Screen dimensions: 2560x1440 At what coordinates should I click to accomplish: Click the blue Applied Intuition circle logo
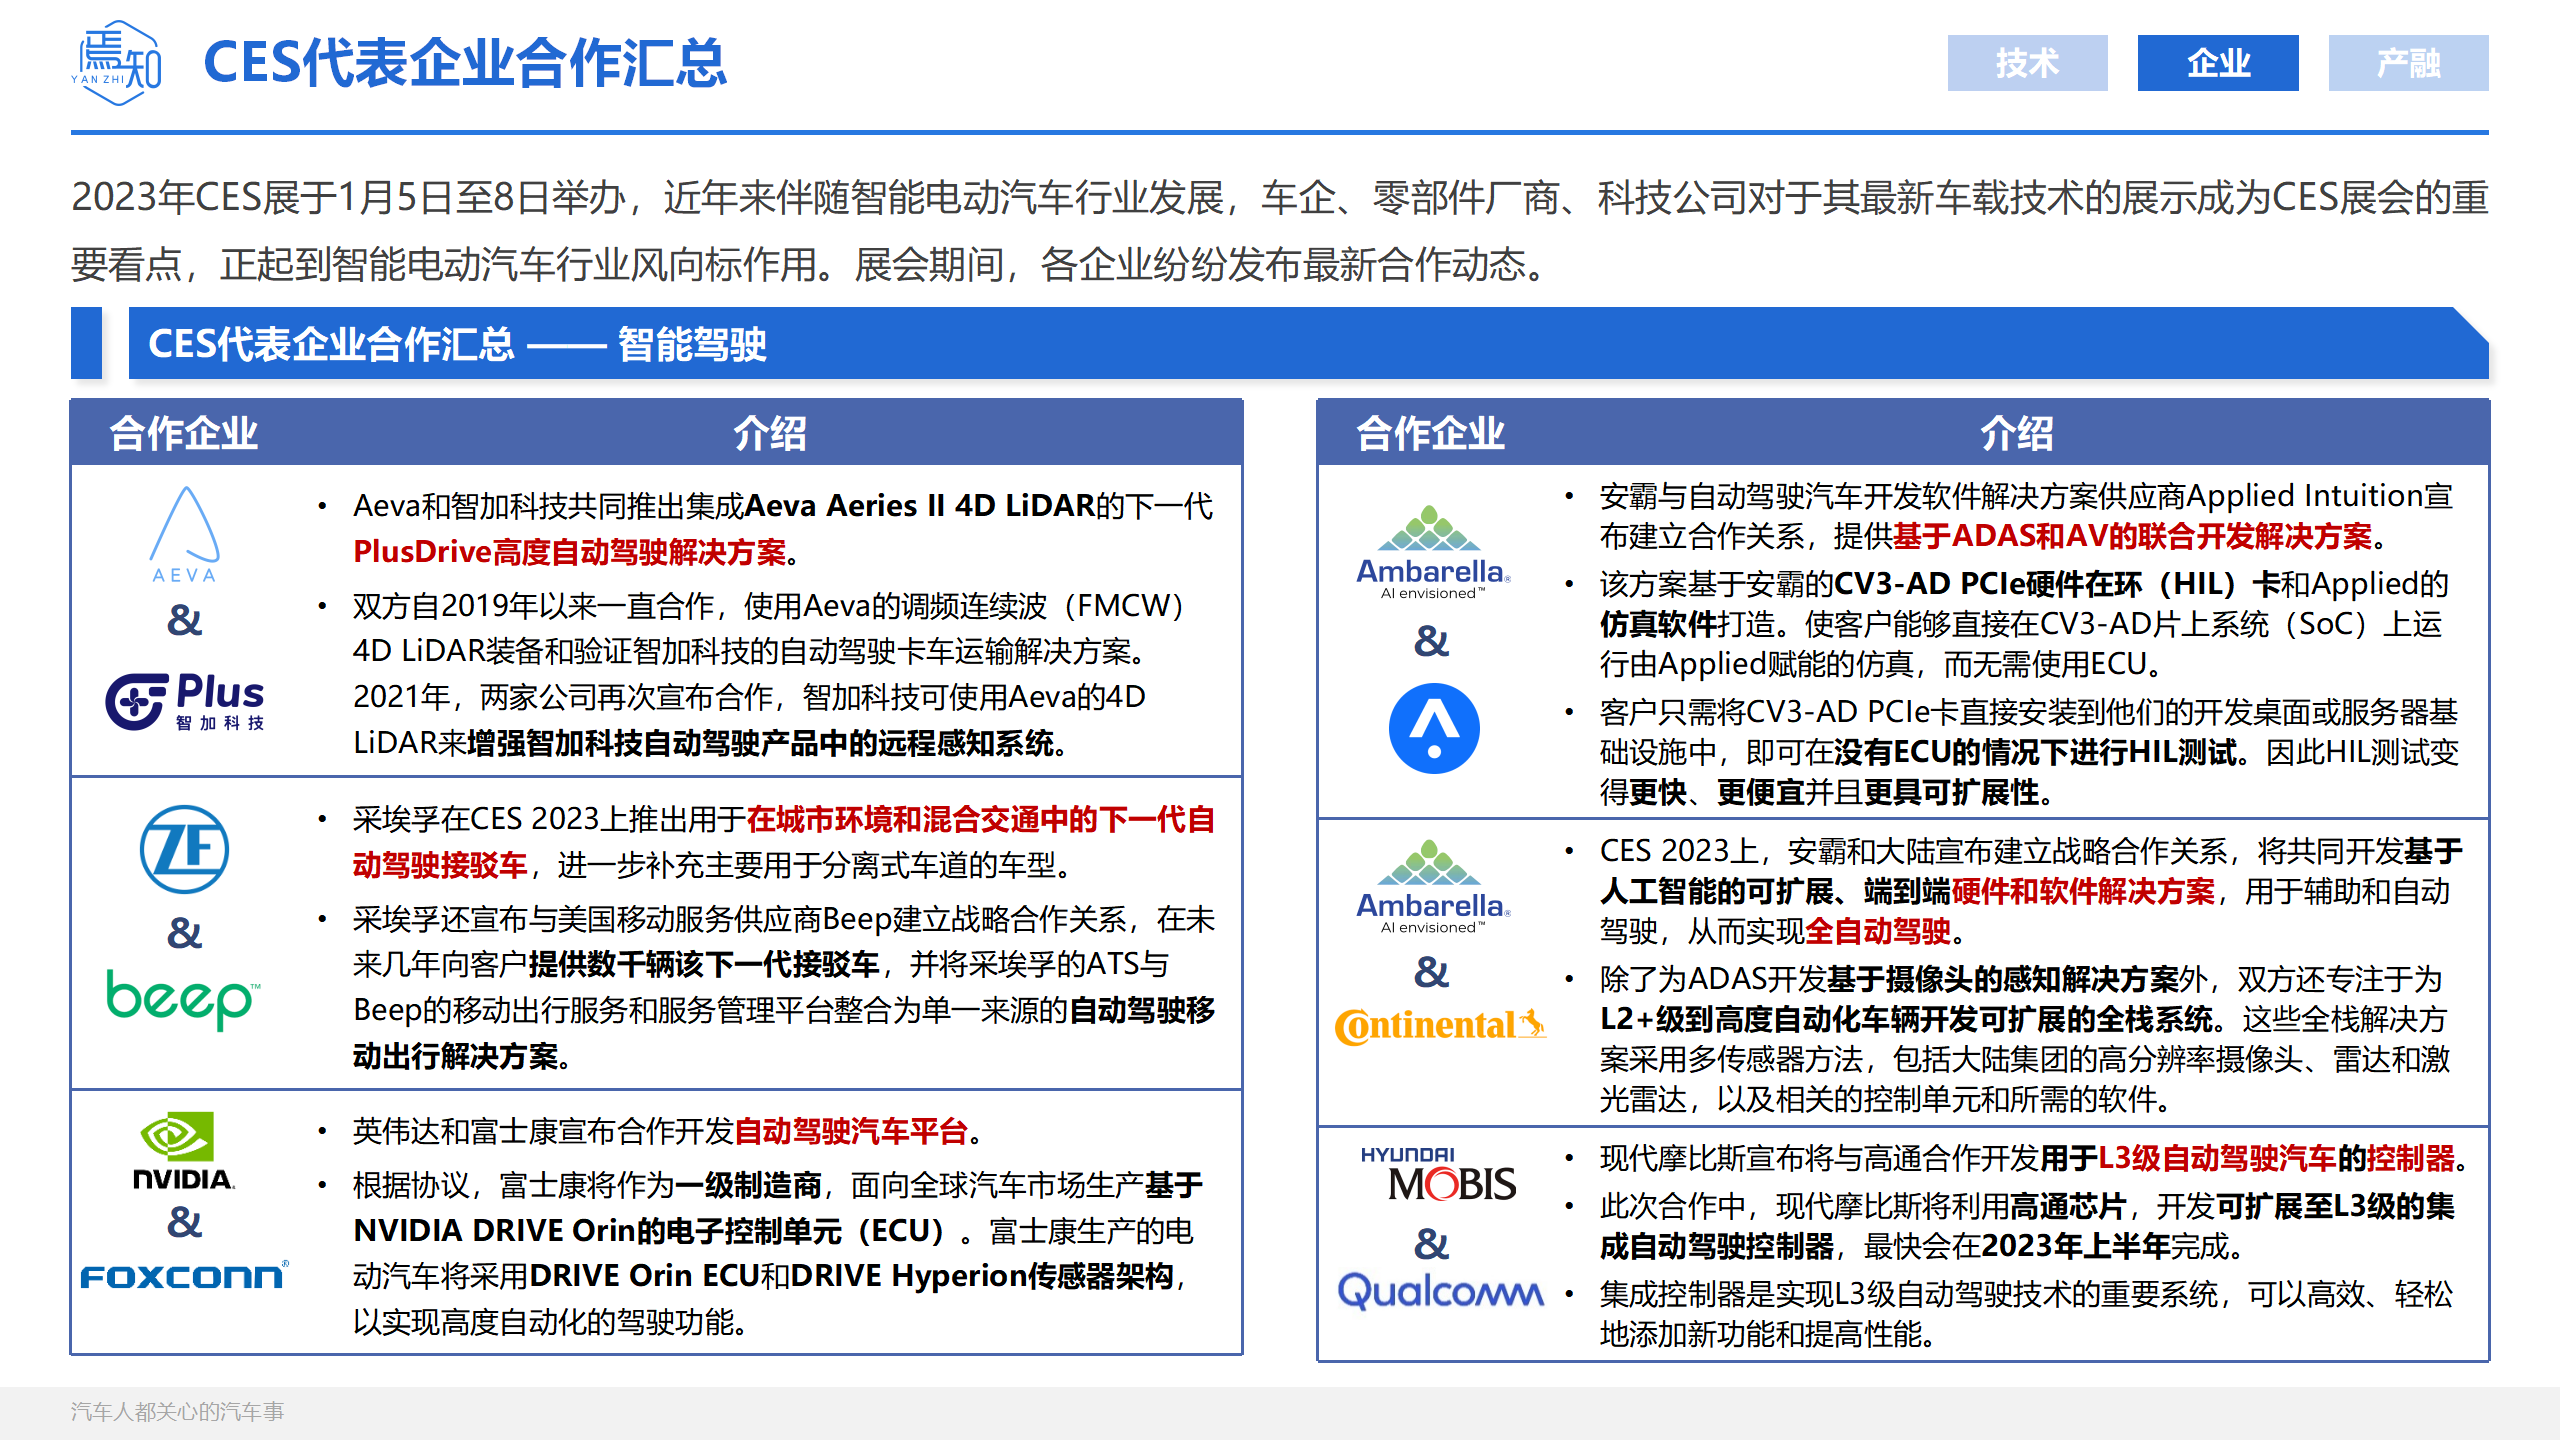pos(1434,728)
